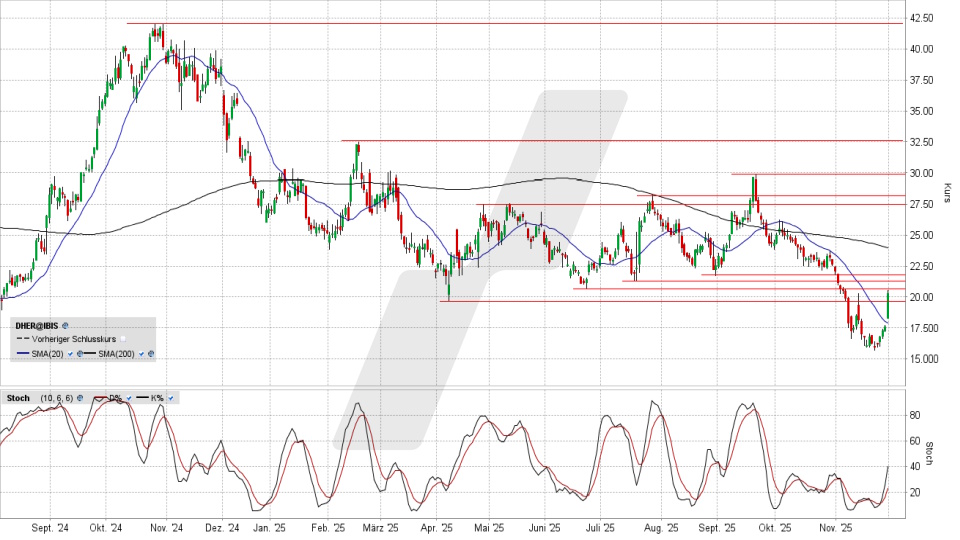Uncheck the SMA(20) visibility checkbox
960x540 pixels.
coord(69,354)
